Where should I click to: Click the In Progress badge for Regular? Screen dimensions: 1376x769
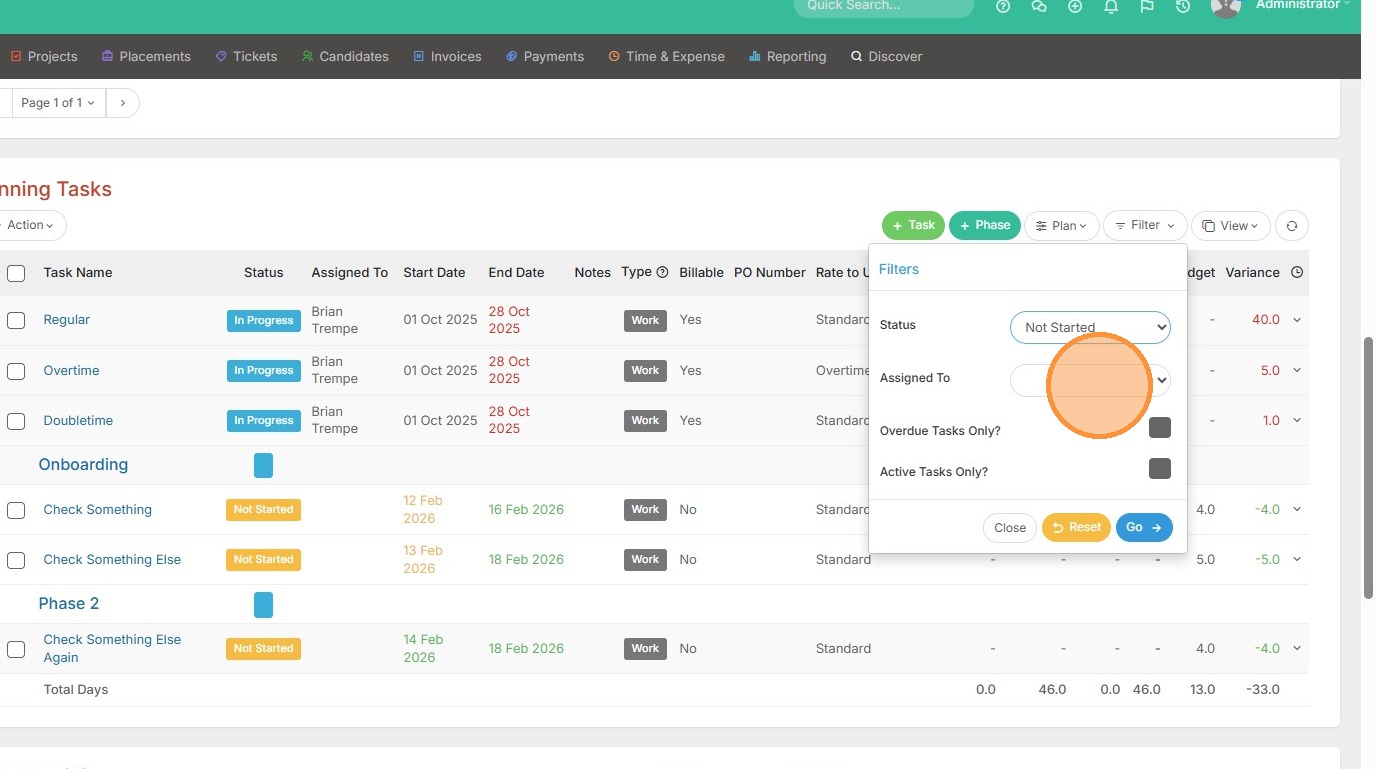pos(263,321)
